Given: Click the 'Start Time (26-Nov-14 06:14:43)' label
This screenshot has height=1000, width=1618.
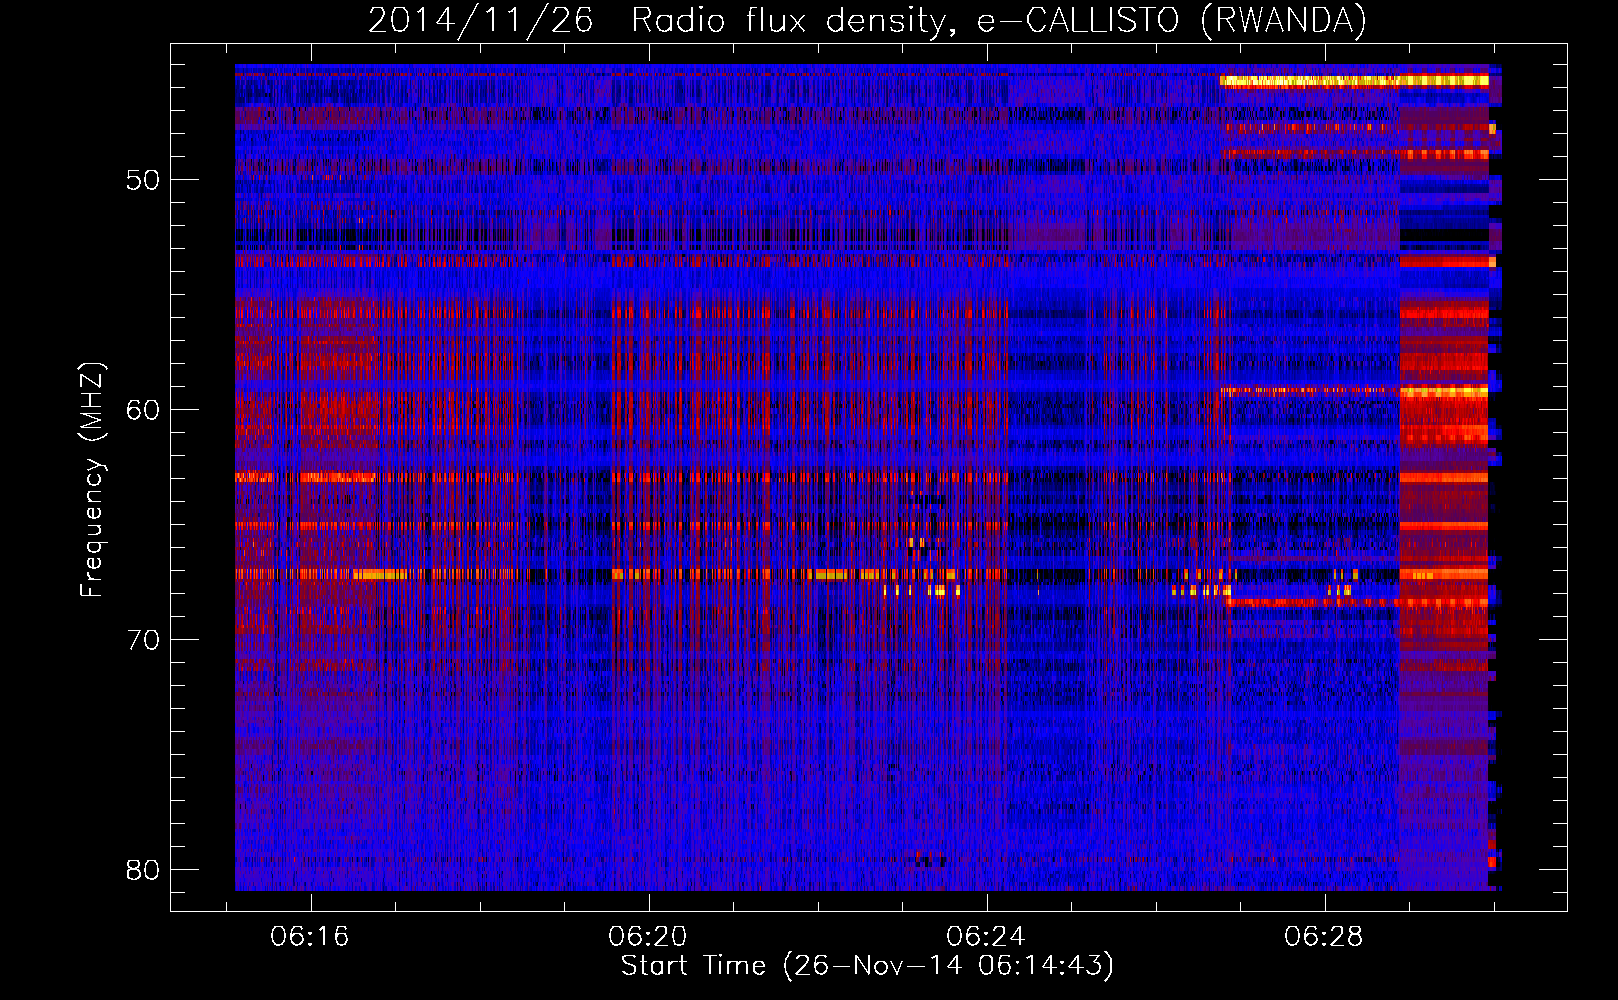Looking at the screenshot, I should tap(867, 966).
